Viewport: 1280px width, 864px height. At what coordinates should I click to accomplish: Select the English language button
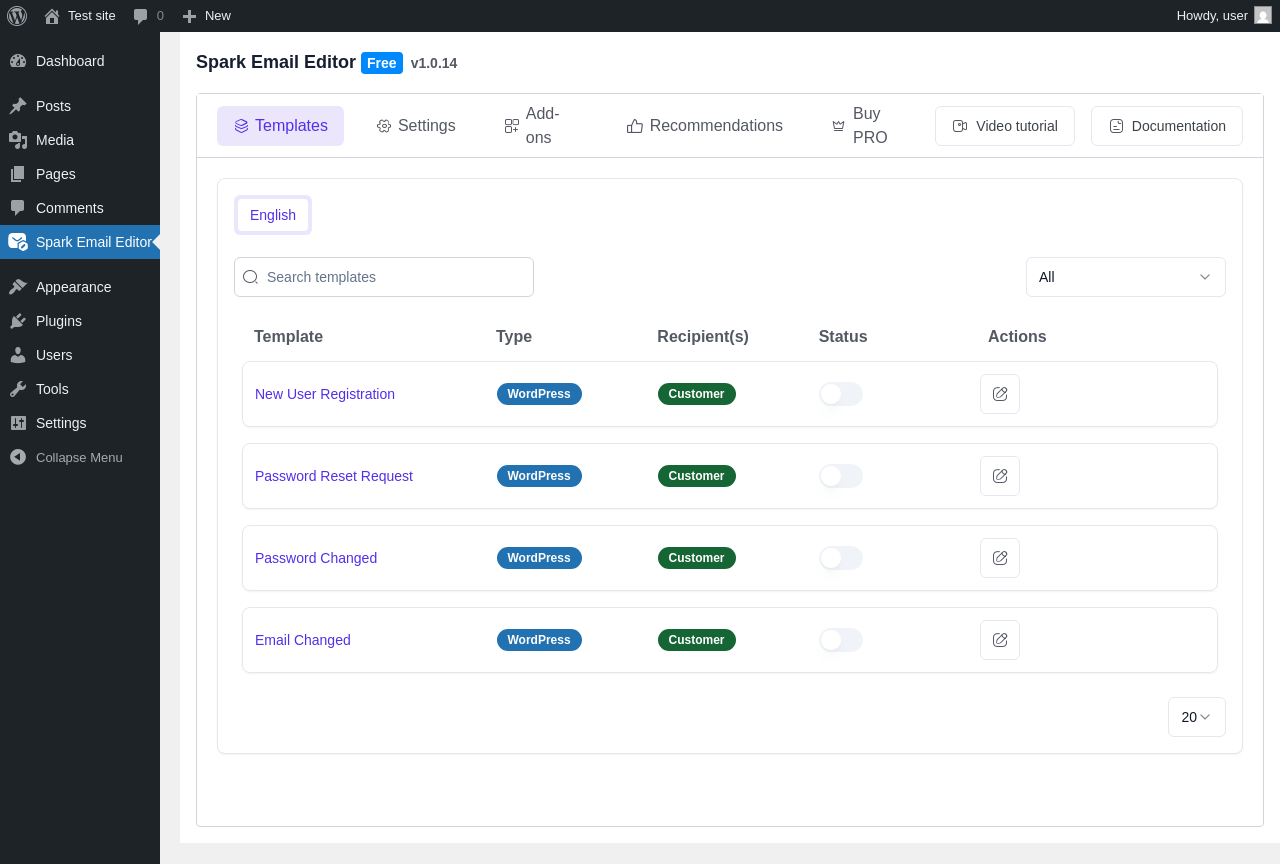tap(273, 215)
